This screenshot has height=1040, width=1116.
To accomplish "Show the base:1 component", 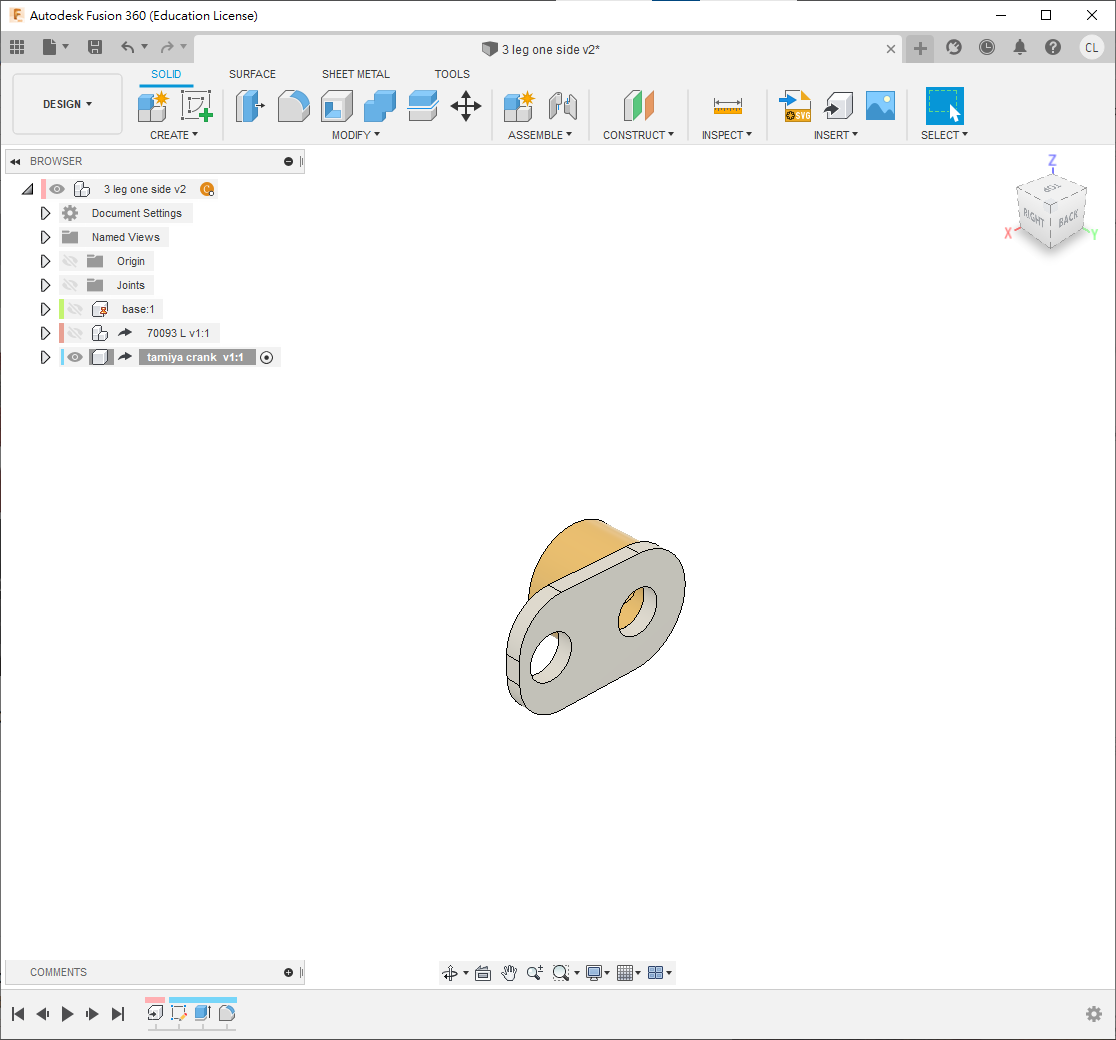I will point(75,309).
